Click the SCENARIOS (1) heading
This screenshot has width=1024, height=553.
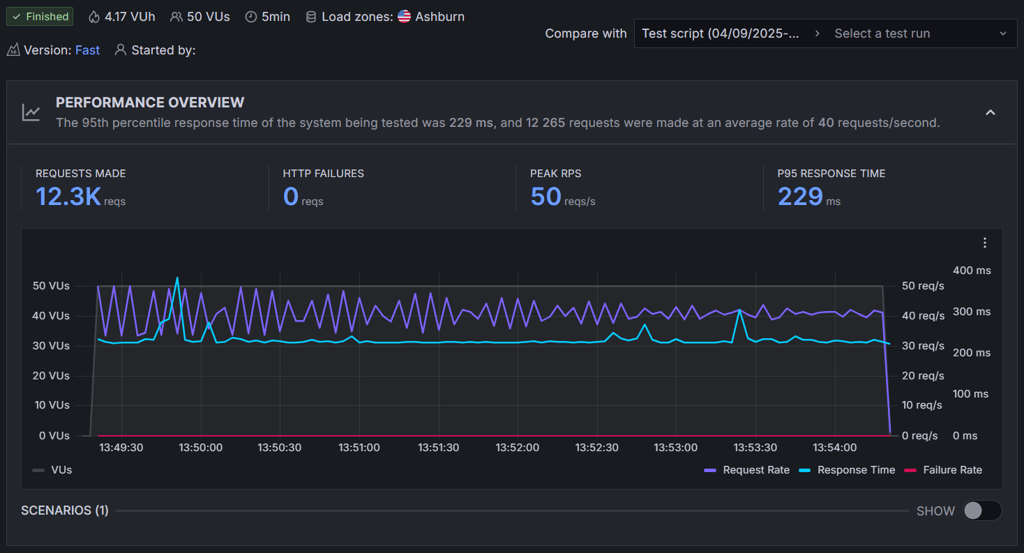pyautogui.click(x=65, y=511)
